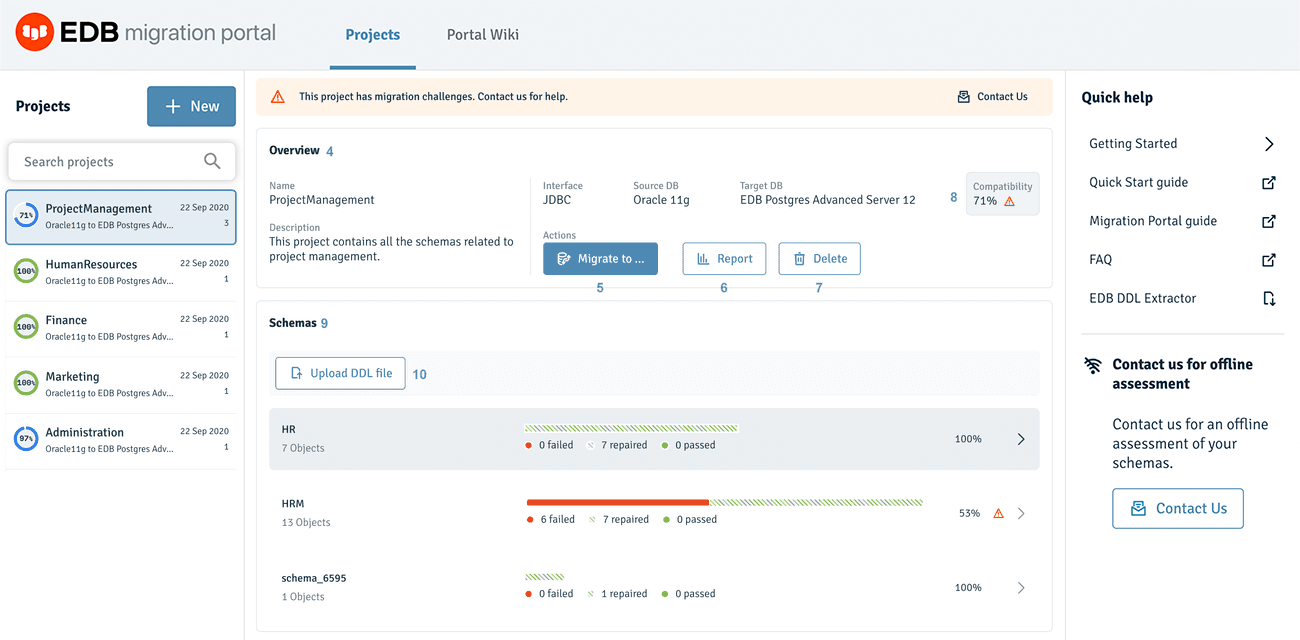Click the Migrate to button
The width and height of the screenshot is (1300, 640).
[600, 259]
